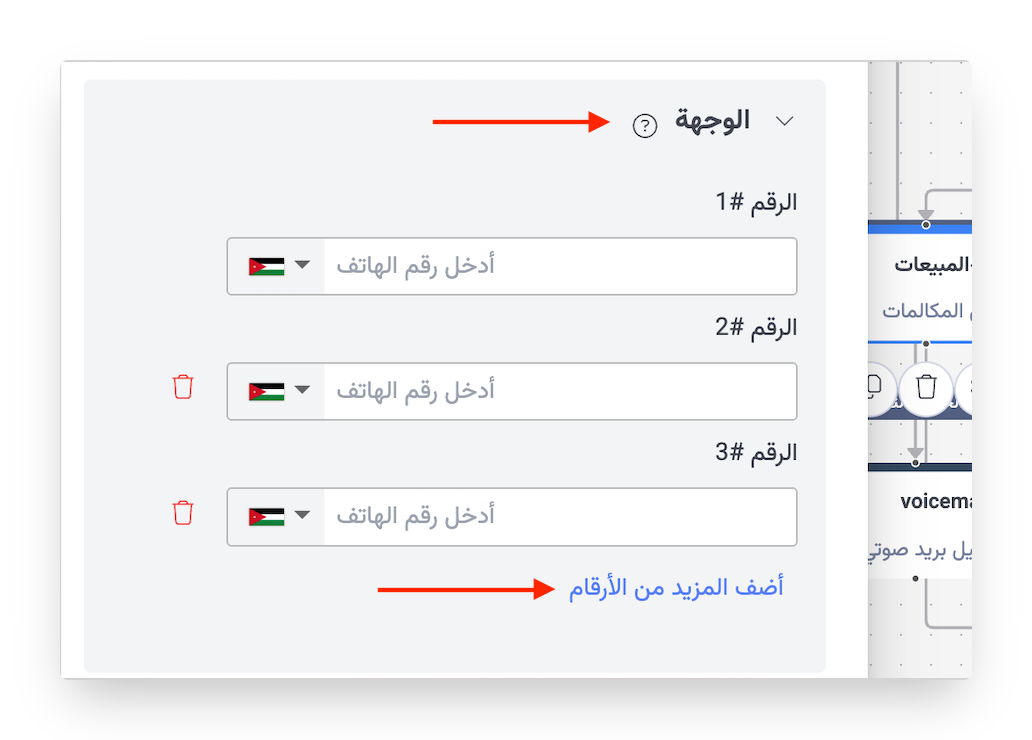Screen dimensions: 1032x740
Task: Click the Jordan flag in number #1 field
Action: click(266, 267)
